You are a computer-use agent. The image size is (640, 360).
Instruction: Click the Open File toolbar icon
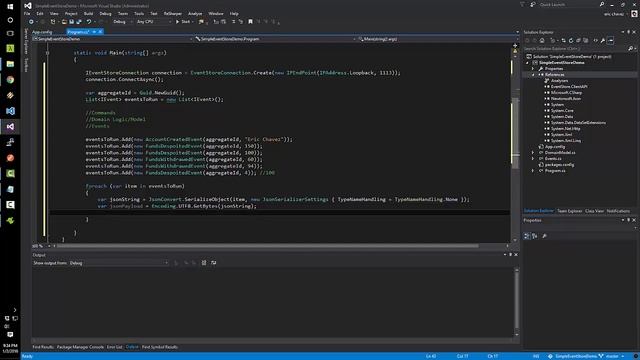64,22
